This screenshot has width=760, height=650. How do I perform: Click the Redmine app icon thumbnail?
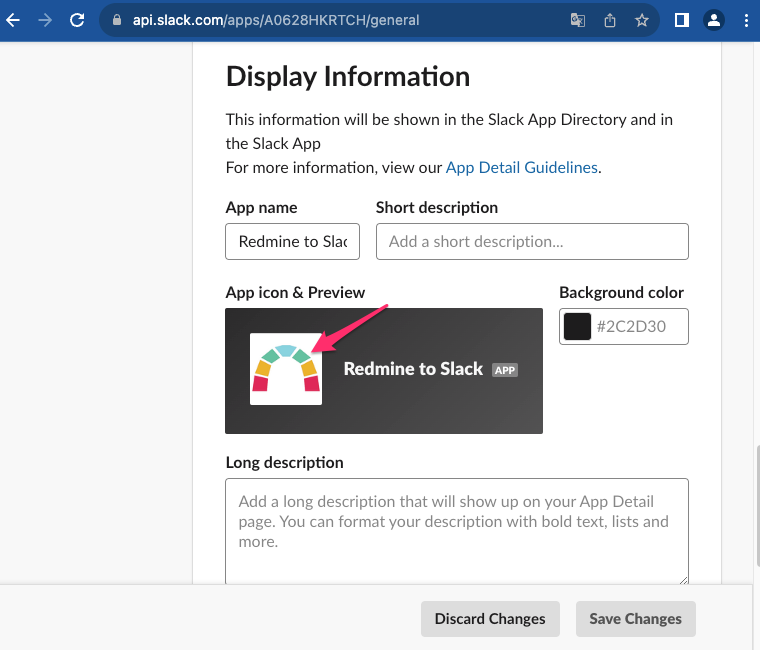click(x=286, y=369)
